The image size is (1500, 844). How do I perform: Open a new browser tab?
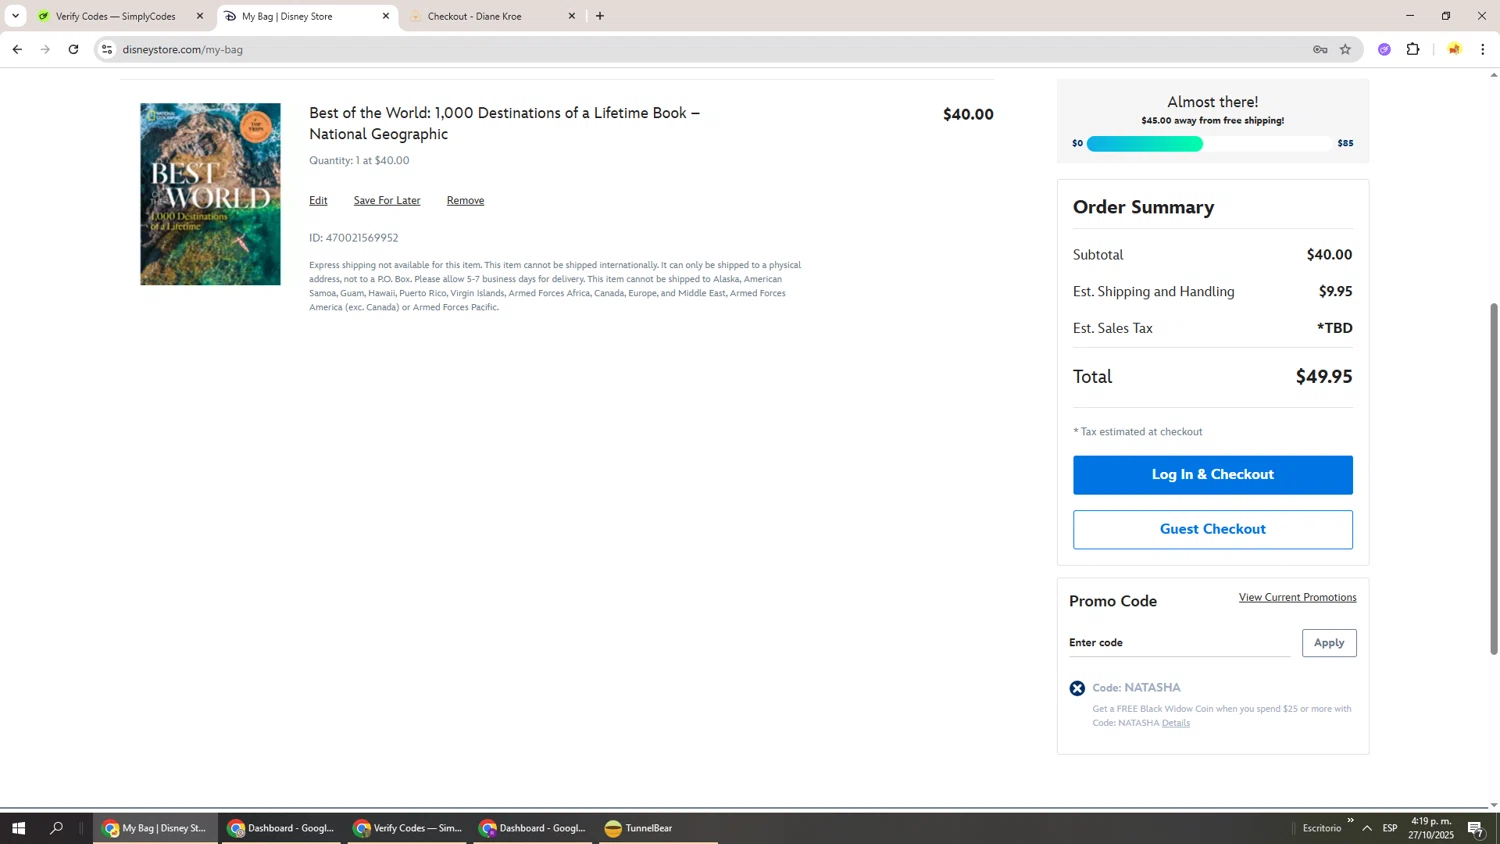pos(600,16)
